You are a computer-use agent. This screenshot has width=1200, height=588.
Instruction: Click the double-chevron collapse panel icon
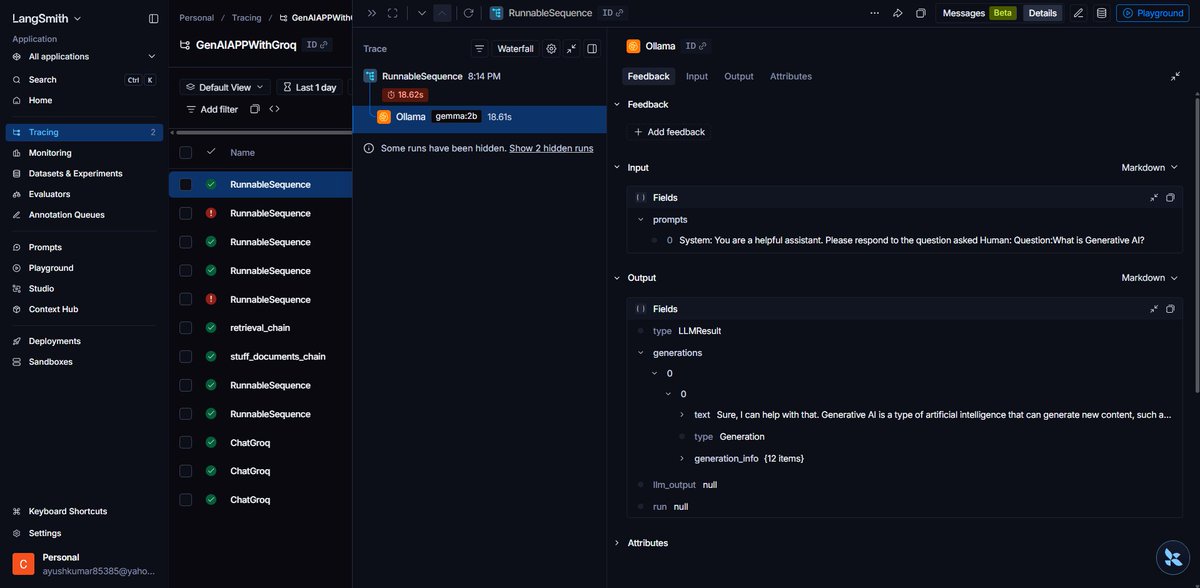(372, 13)
